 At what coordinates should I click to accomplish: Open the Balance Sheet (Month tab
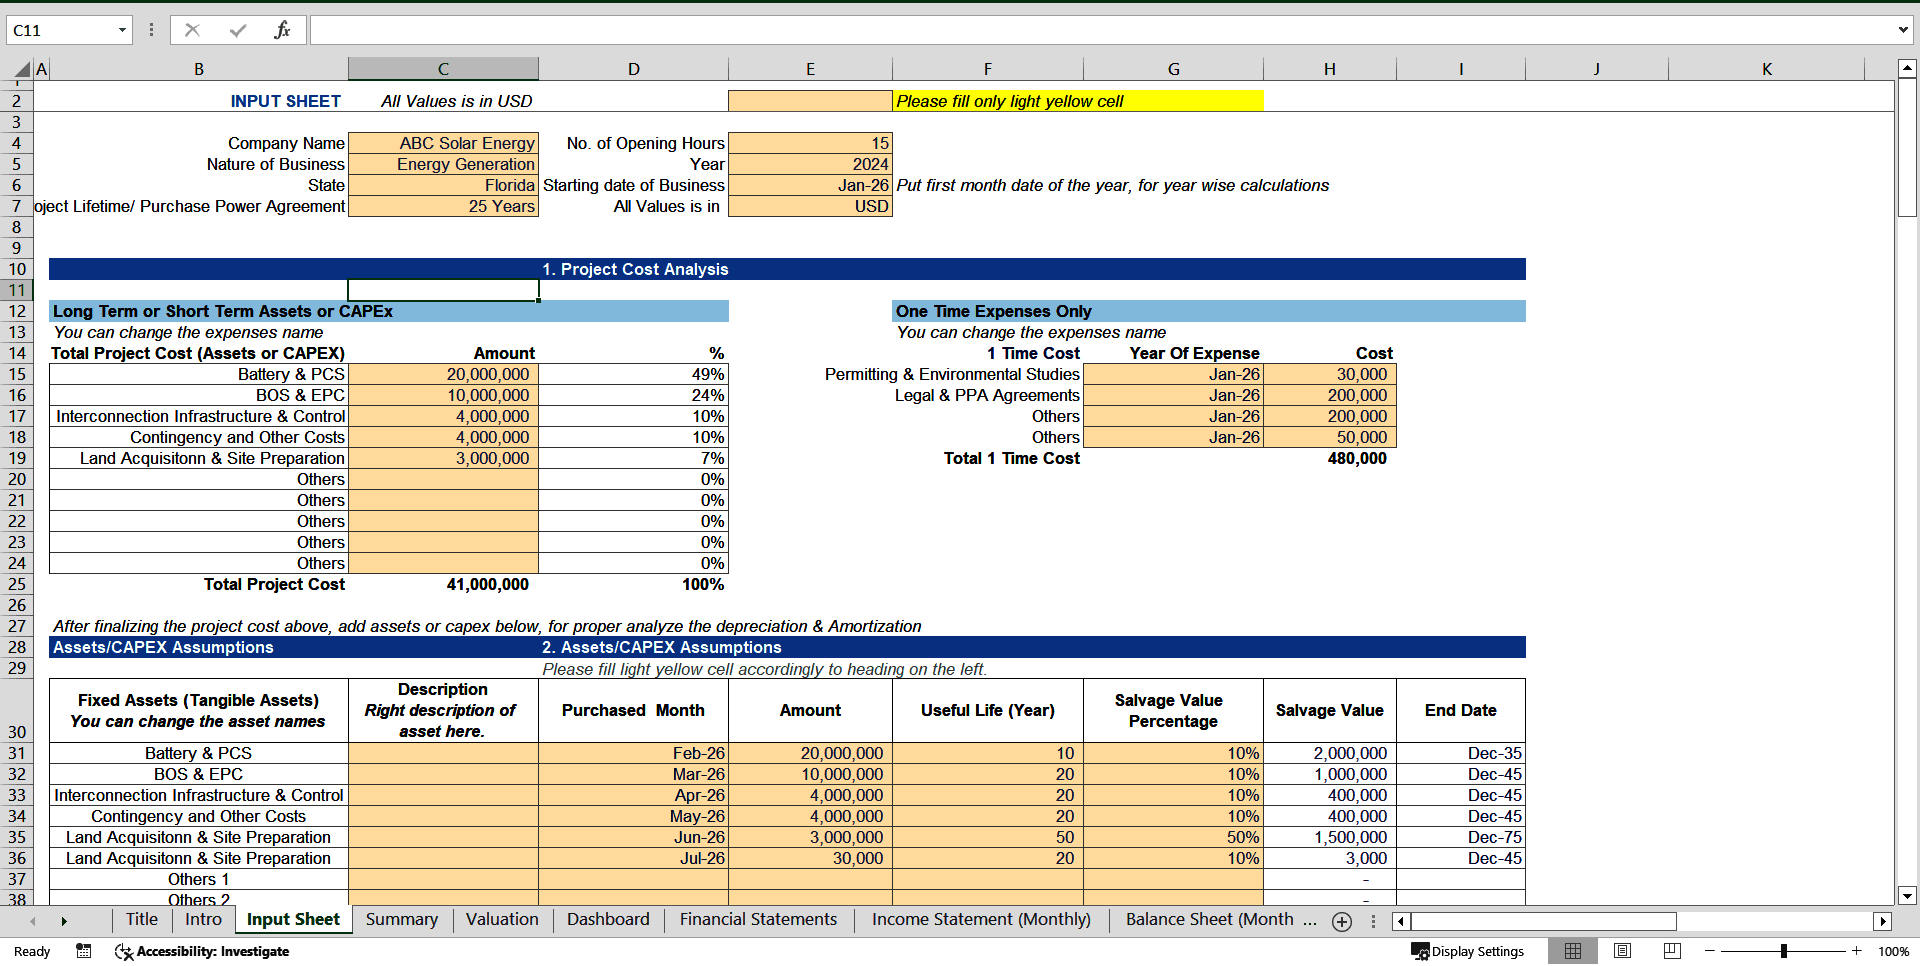[1209, 920]
